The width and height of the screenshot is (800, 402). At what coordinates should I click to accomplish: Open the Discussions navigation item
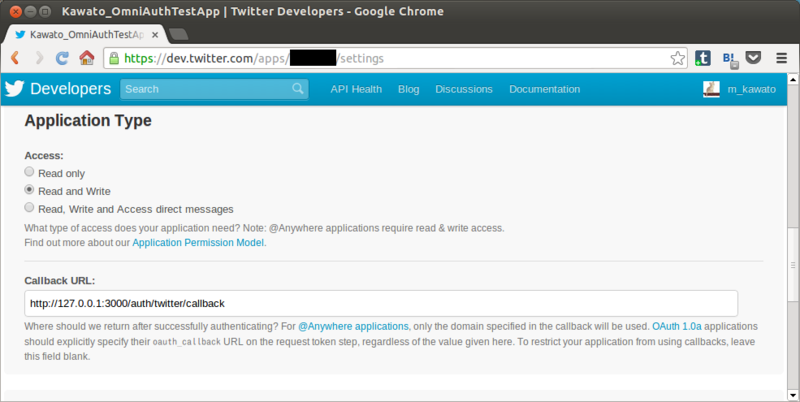[x=464, y=89]
